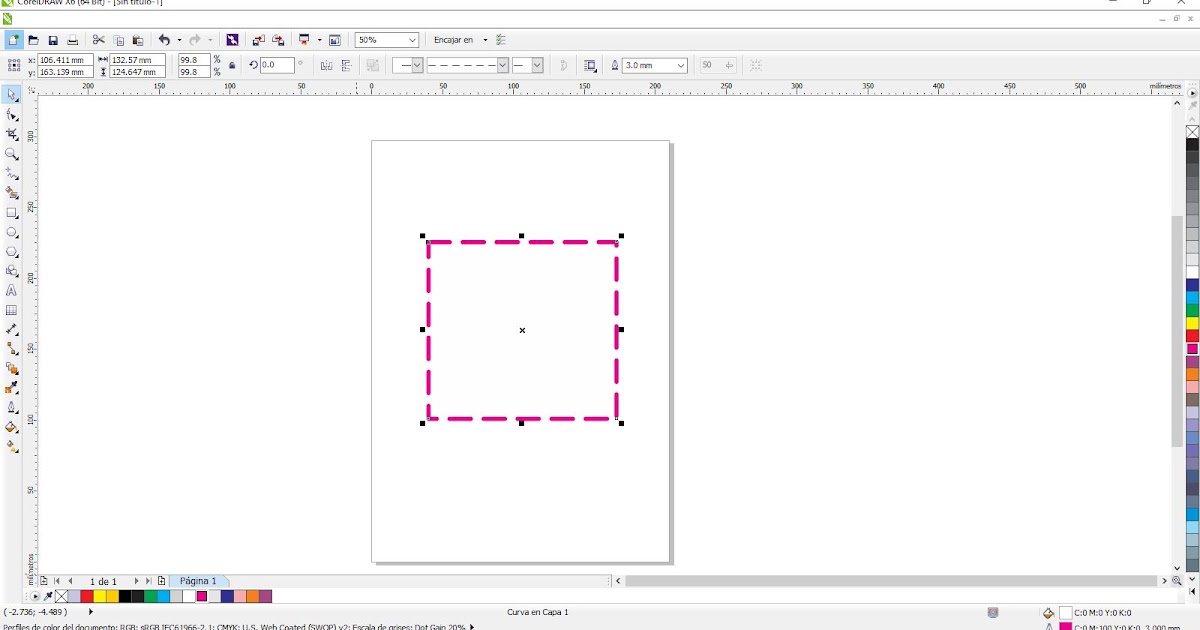The width and height of the screenshot is (1200, 630).
Task: Click the Undo arrow button
Action: (x=165, y=40)
